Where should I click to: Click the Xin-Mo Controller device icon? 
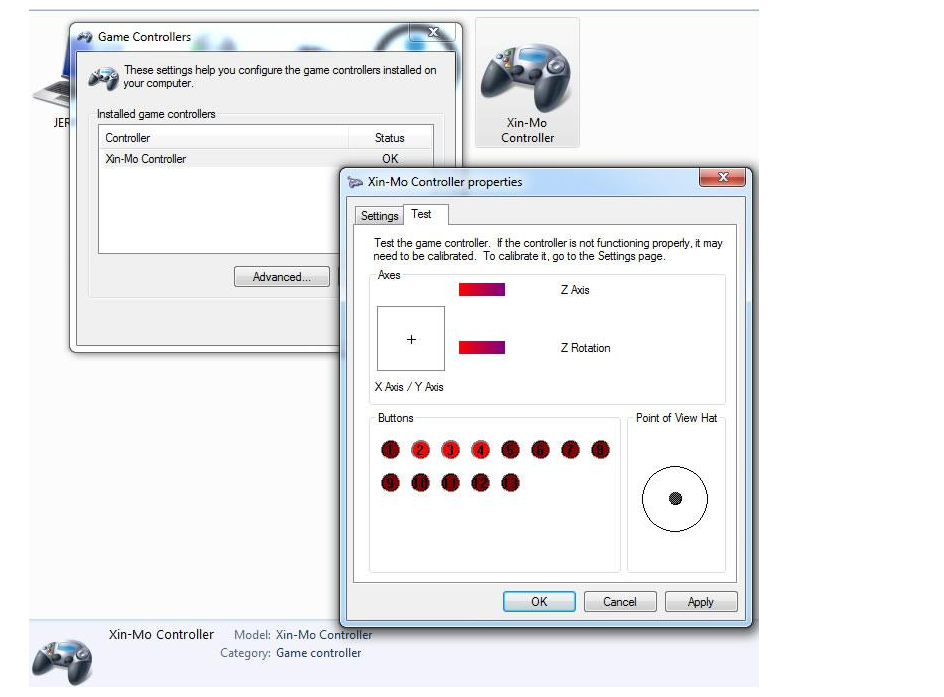[527, 82]
